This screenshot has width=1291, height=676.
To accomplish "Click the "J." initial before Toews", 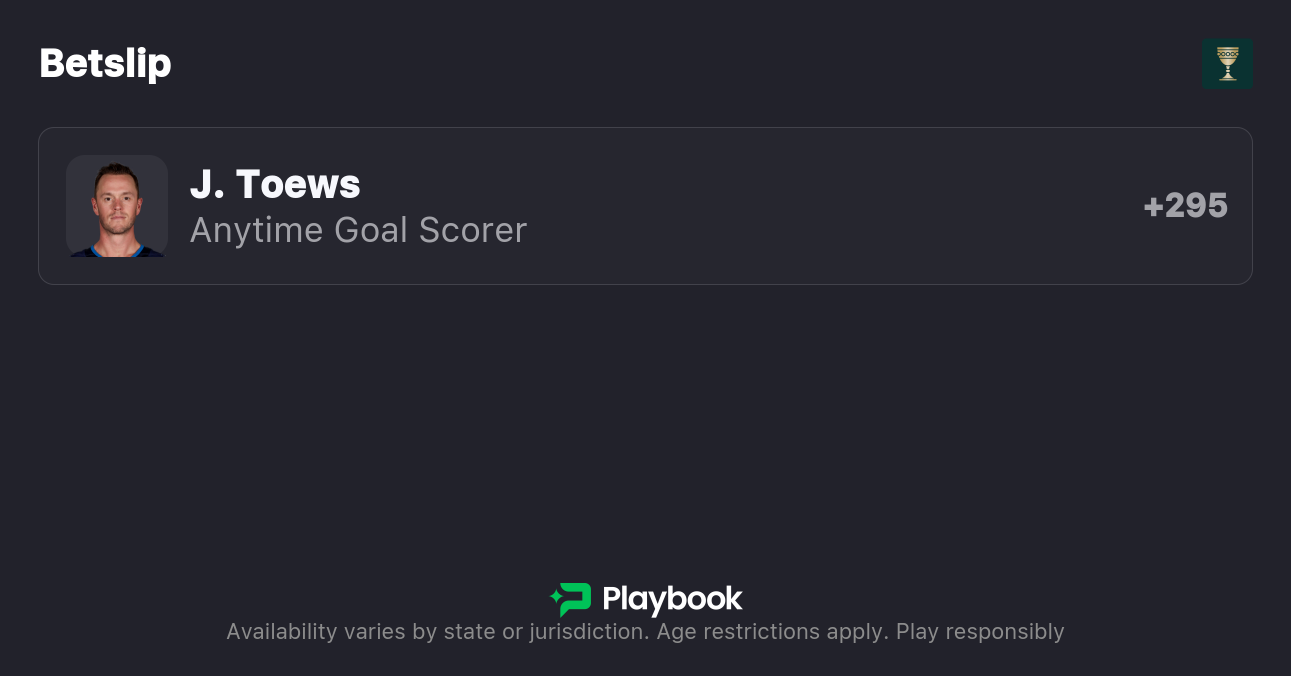I will [206, 184].
